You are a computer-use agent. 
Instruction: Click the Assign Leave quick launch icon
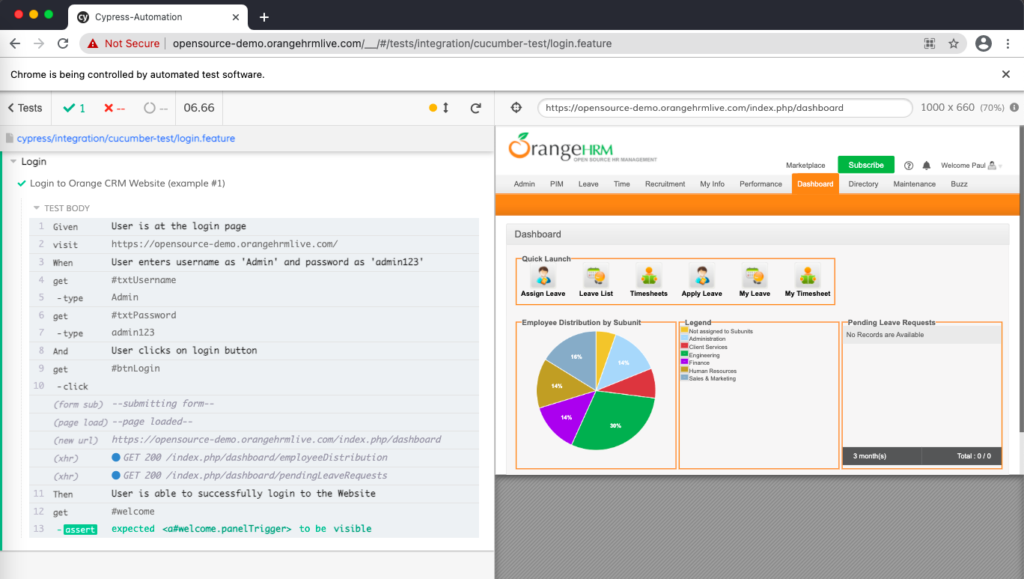(x=543, y=277)
